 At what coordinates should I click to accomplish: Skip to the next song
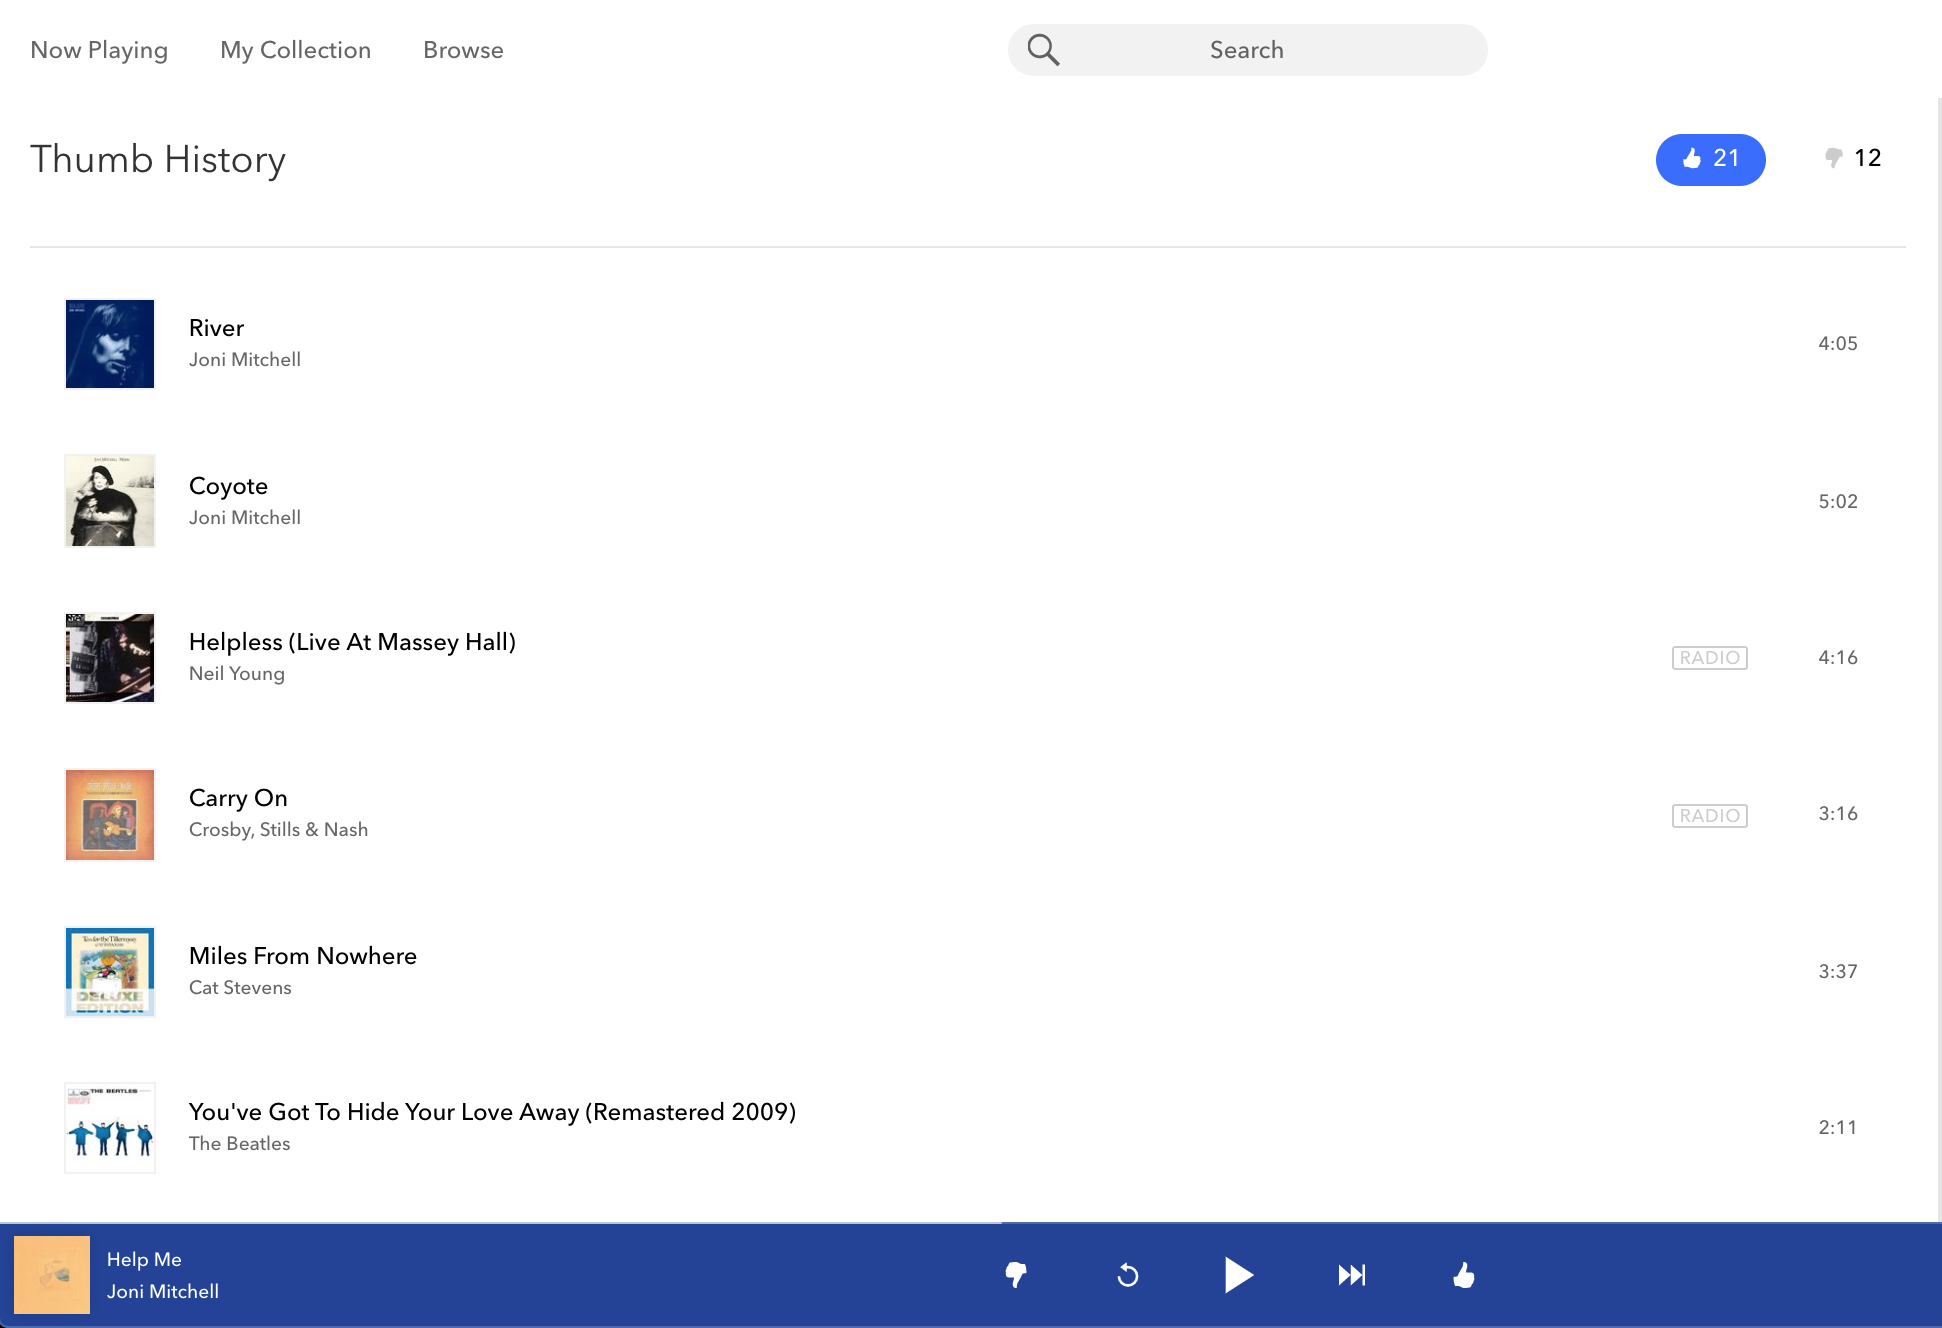(x=1351, y=1275)
